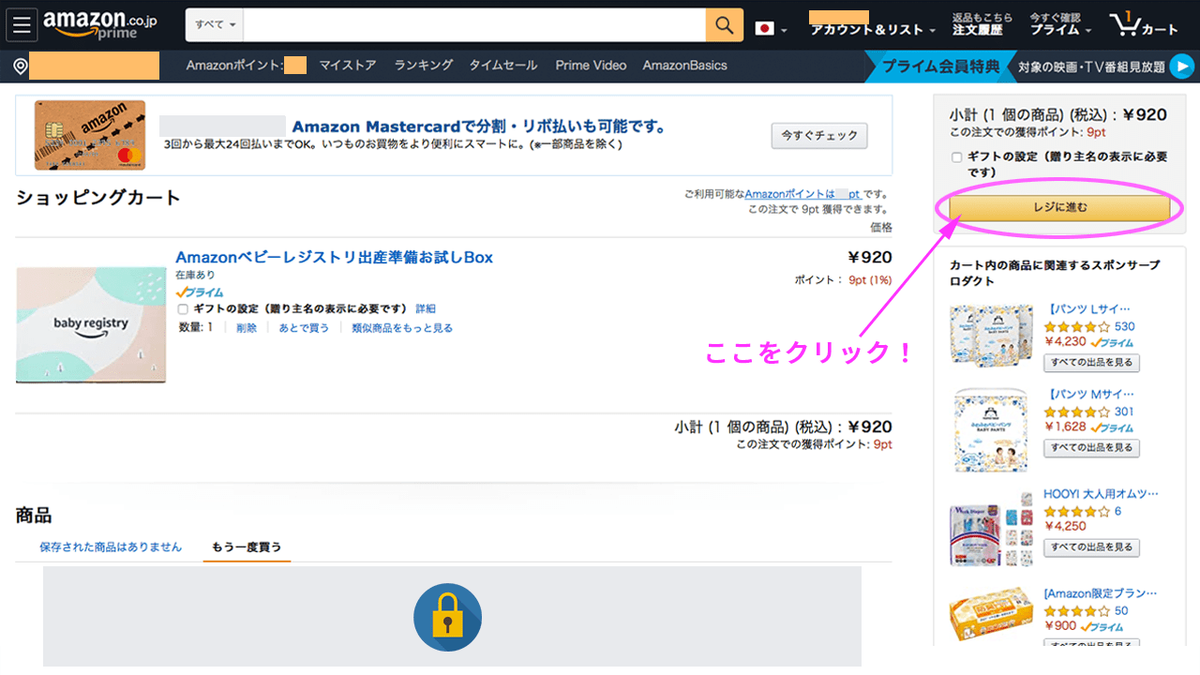Expand the アカウント&リスト dropdown
The width and height of the screenshot is (1200, 675).
tap(873, 30)
